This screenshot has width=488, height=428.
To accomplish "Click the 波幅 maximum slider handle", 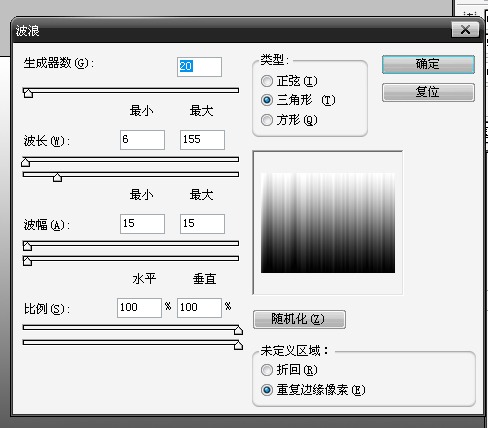I will [28, 261].
